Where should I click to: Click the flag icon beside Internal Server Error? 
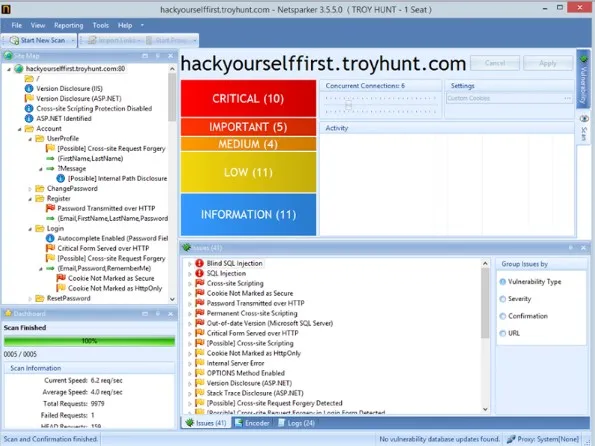tap(200, 363)
